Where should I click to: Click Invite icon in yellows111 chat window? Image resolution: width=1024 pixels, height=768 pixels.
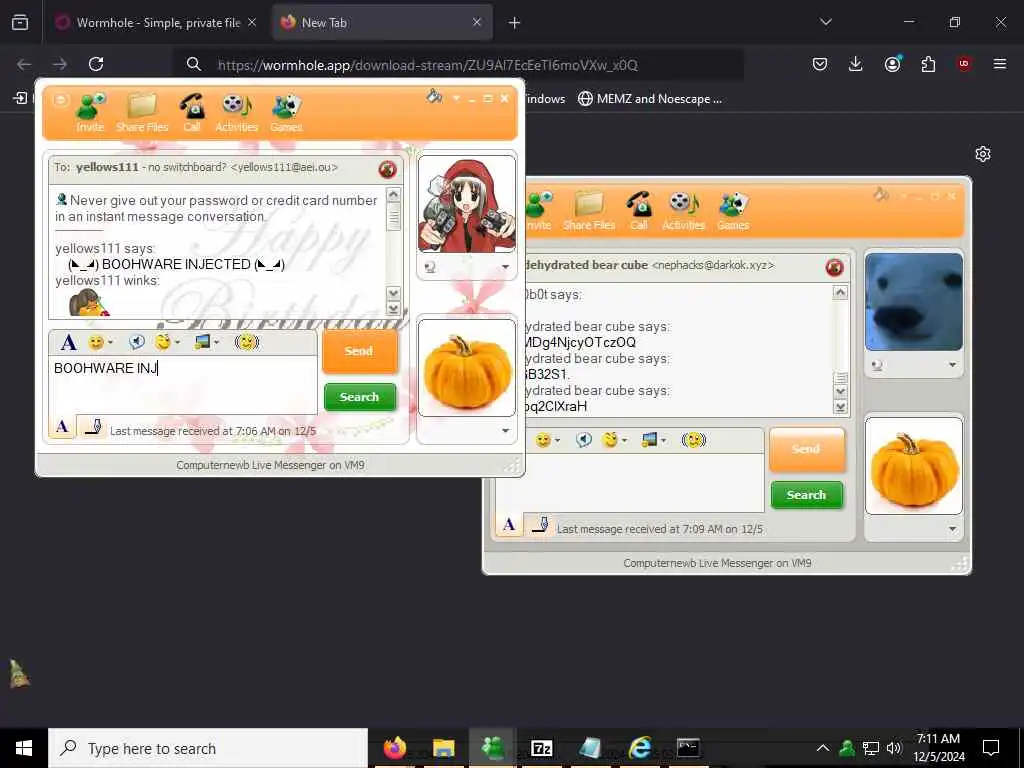(x=90, y=112)
